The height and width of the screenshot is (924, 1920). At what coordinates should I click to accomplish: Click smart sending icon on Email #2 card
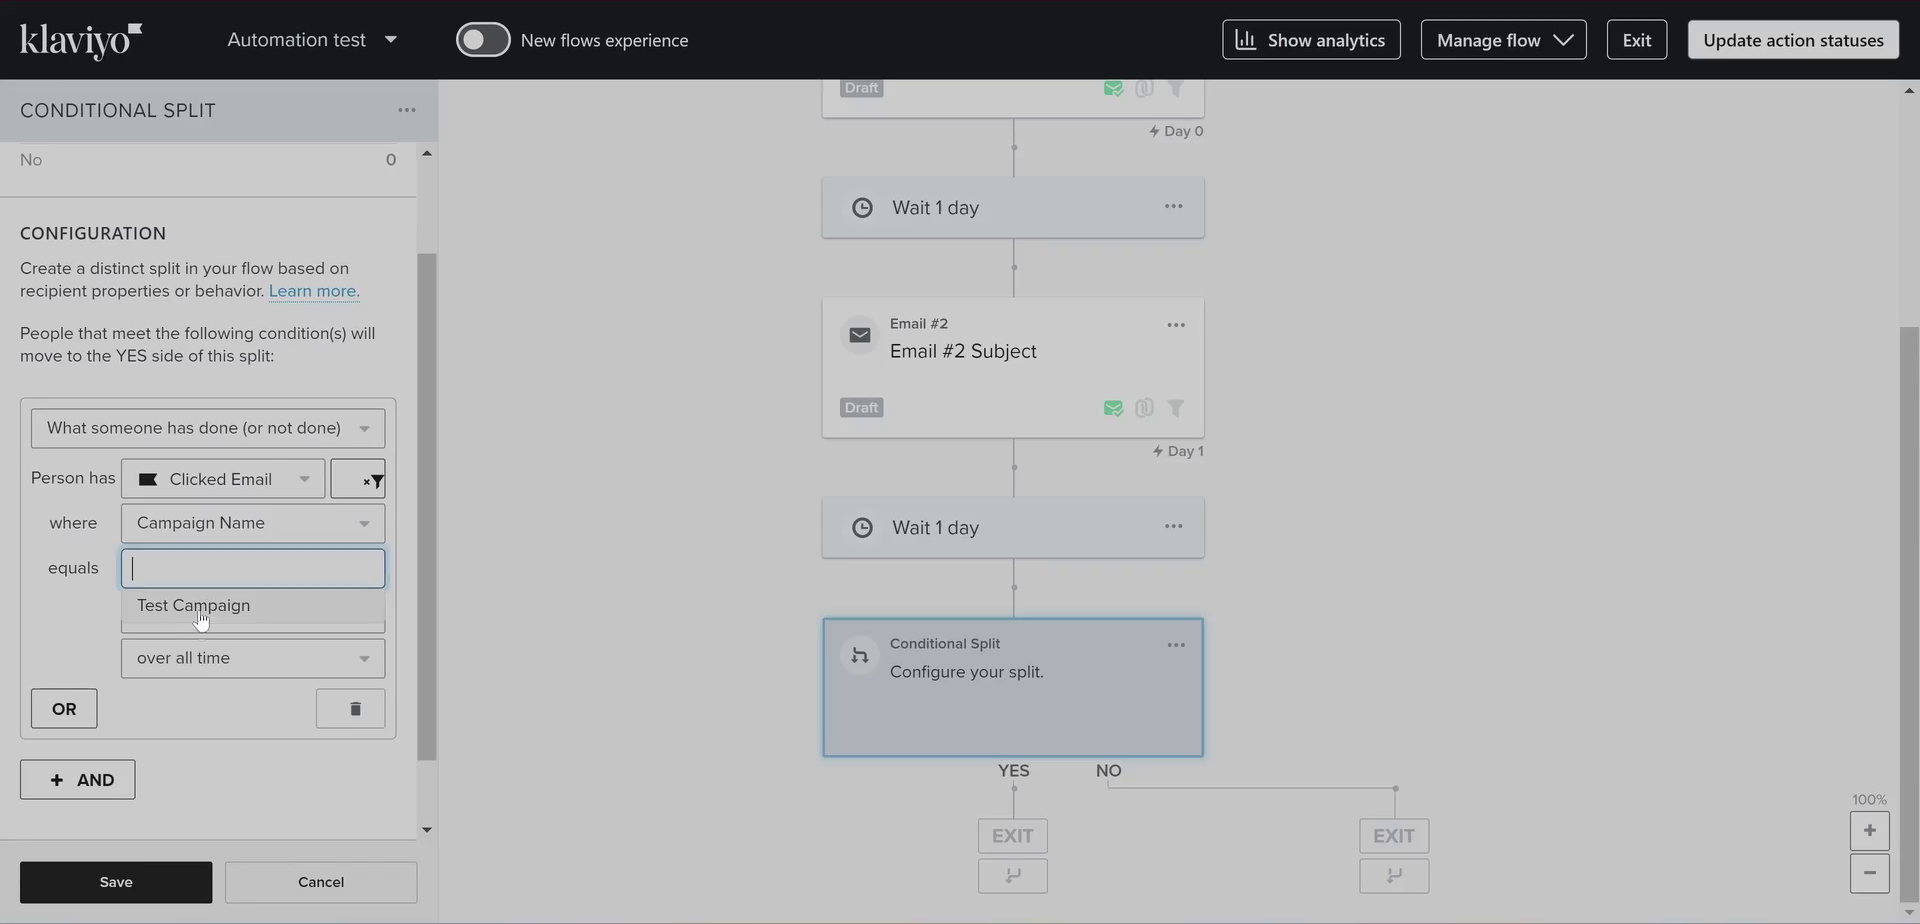1113,408
